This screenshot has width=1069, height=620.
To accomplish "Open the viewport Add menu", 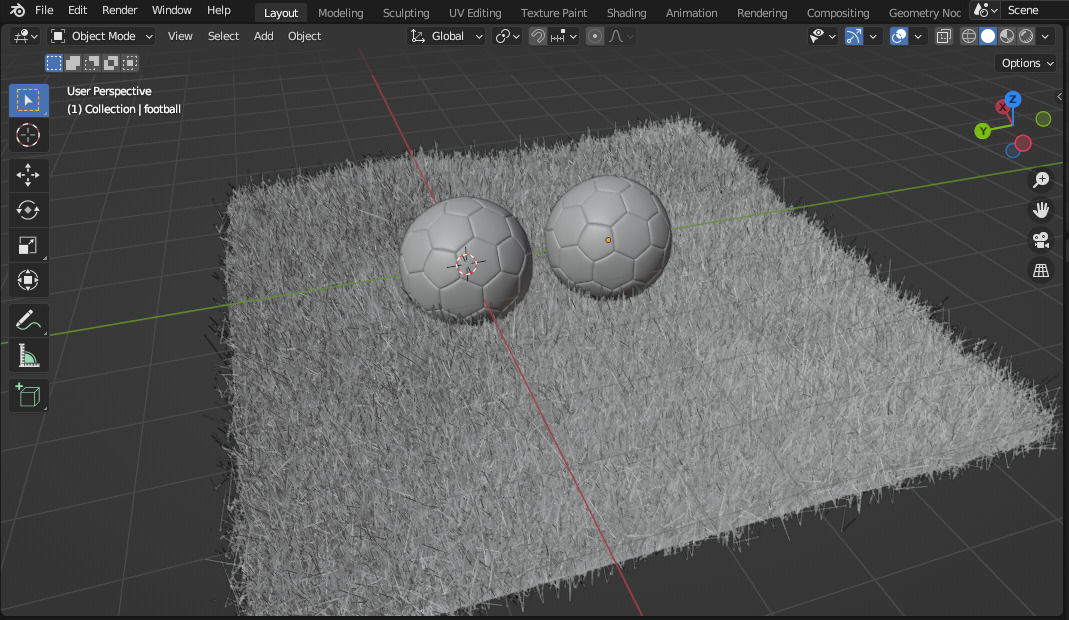I will [263, 36].
